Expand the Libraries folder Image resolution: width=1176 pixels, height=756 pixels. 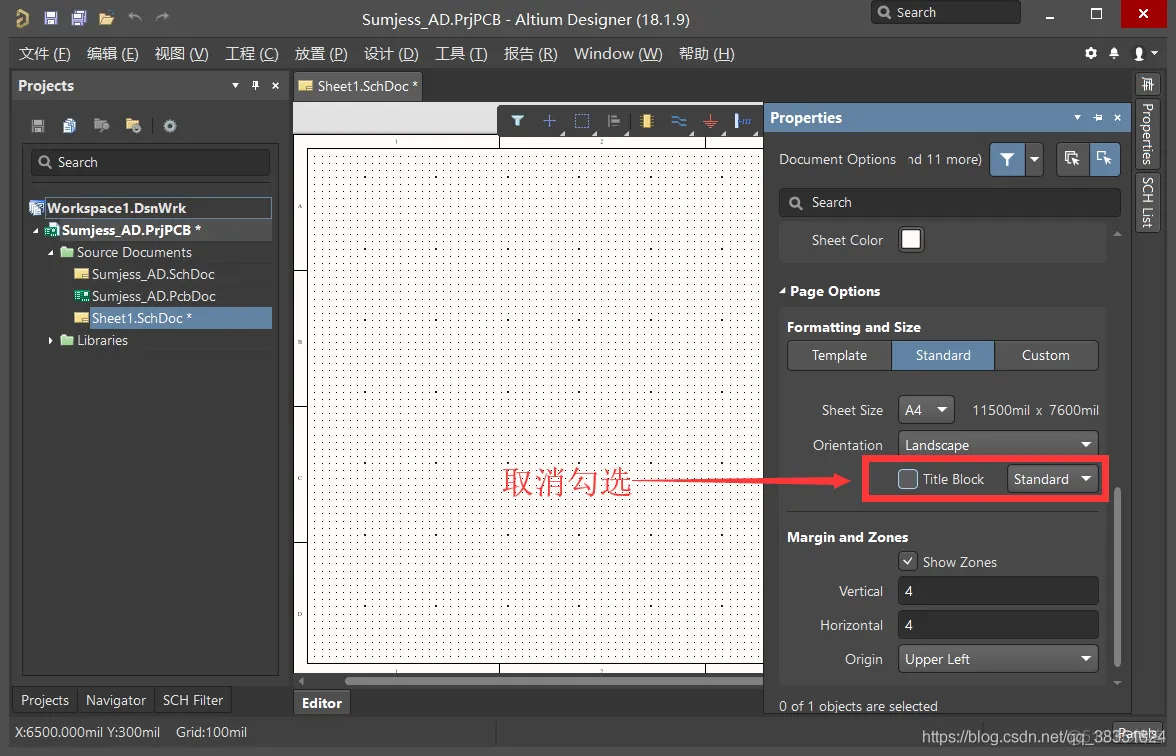pyautogui.click(x=50, y=340)
